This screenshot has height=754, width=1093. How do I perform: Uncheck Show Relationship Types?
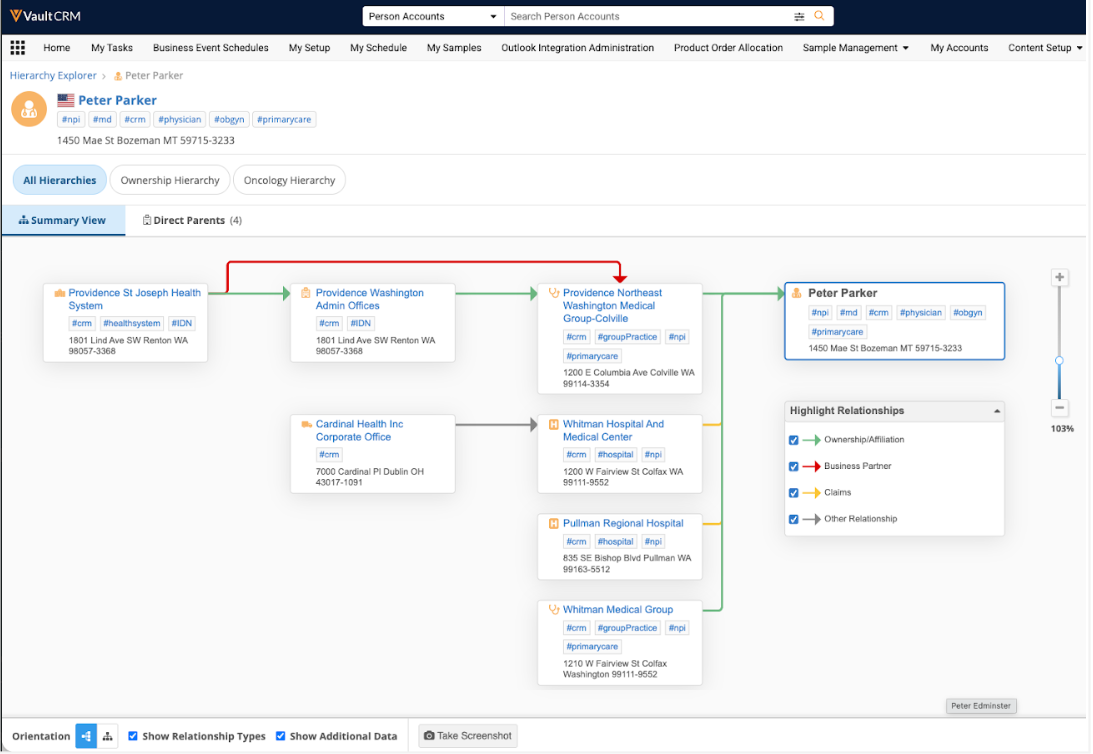[x=132, y=736]
